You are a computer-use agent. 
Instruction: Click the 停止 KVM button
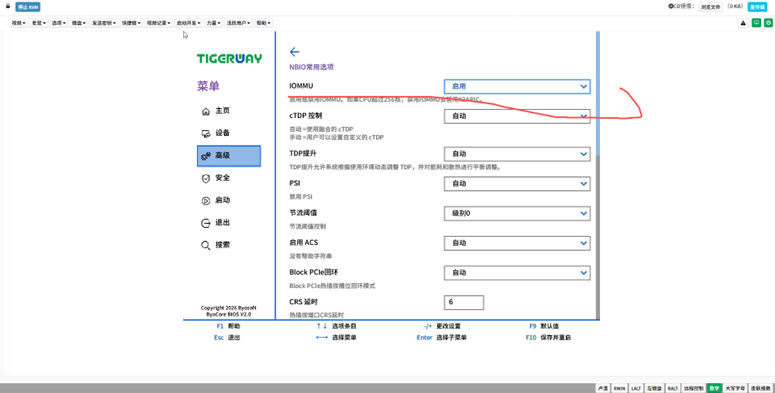pyautogui.click(x=28, y=7)
